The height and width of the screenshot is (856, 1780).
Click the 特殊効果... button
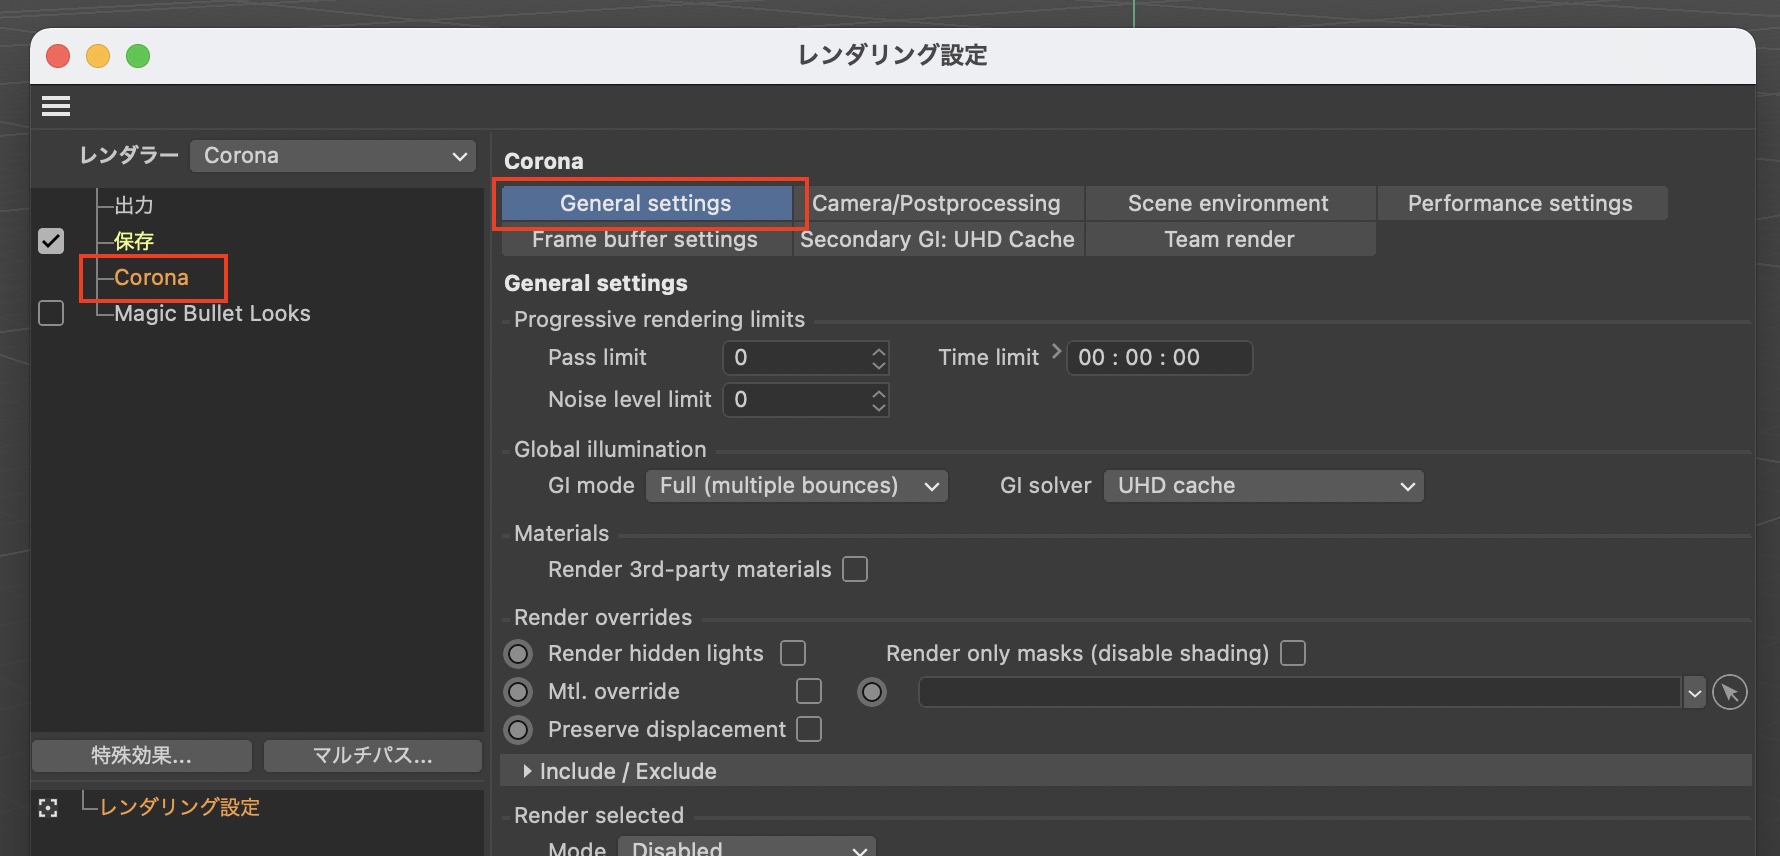[141, 756]
